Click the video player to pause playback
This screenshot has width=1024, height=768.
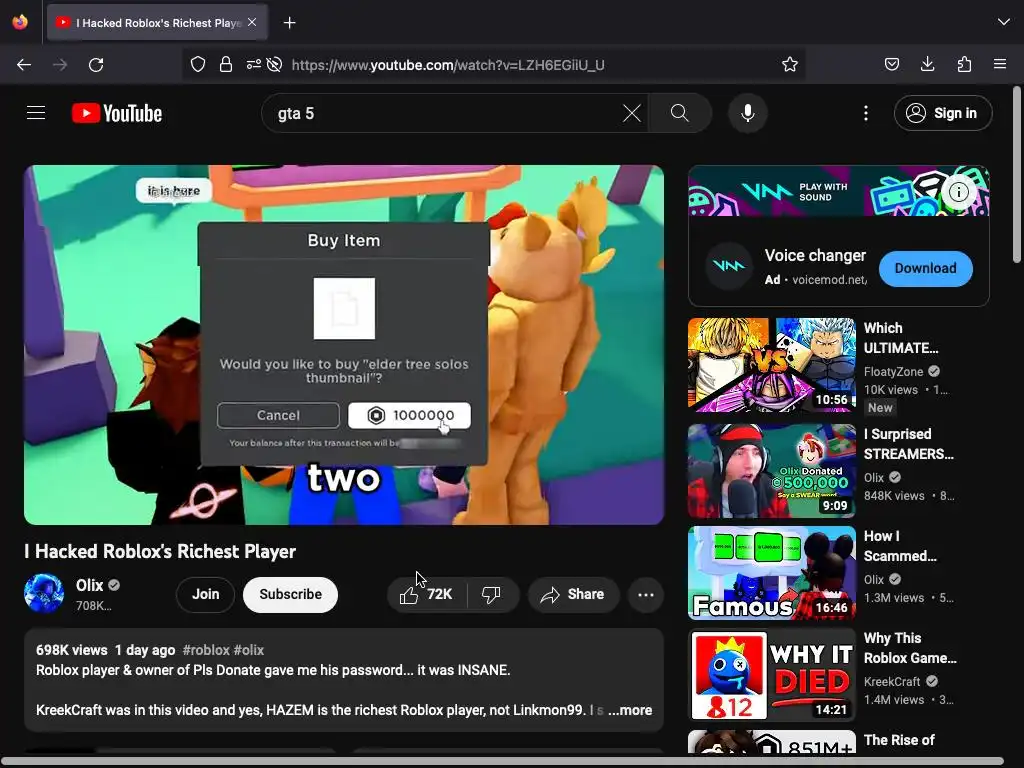[344, 344]
